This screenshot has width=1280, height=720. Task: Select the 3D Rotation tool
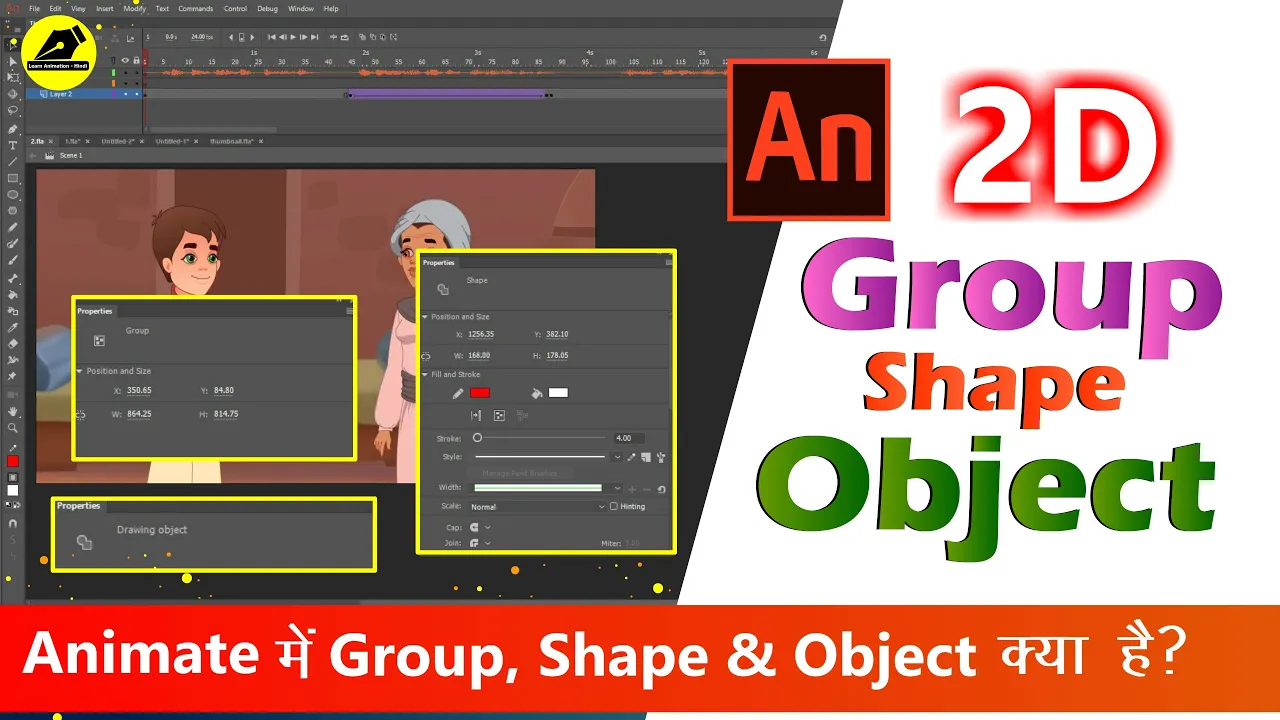[x=13, y=94]
